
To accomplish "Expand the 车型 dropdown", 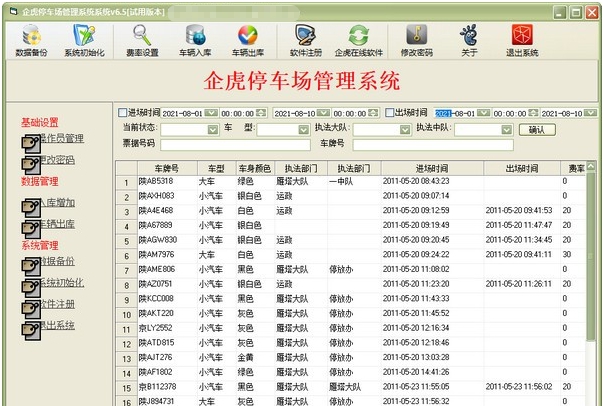I will tap(304, 130).
